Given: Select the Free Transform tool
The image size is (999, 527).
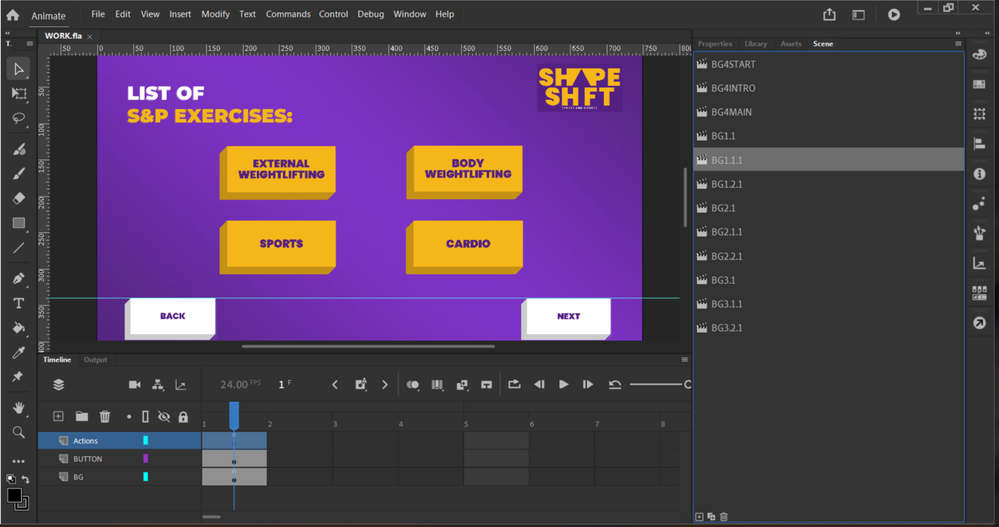Looking at the screenshot, I should (x=18, y=94).
